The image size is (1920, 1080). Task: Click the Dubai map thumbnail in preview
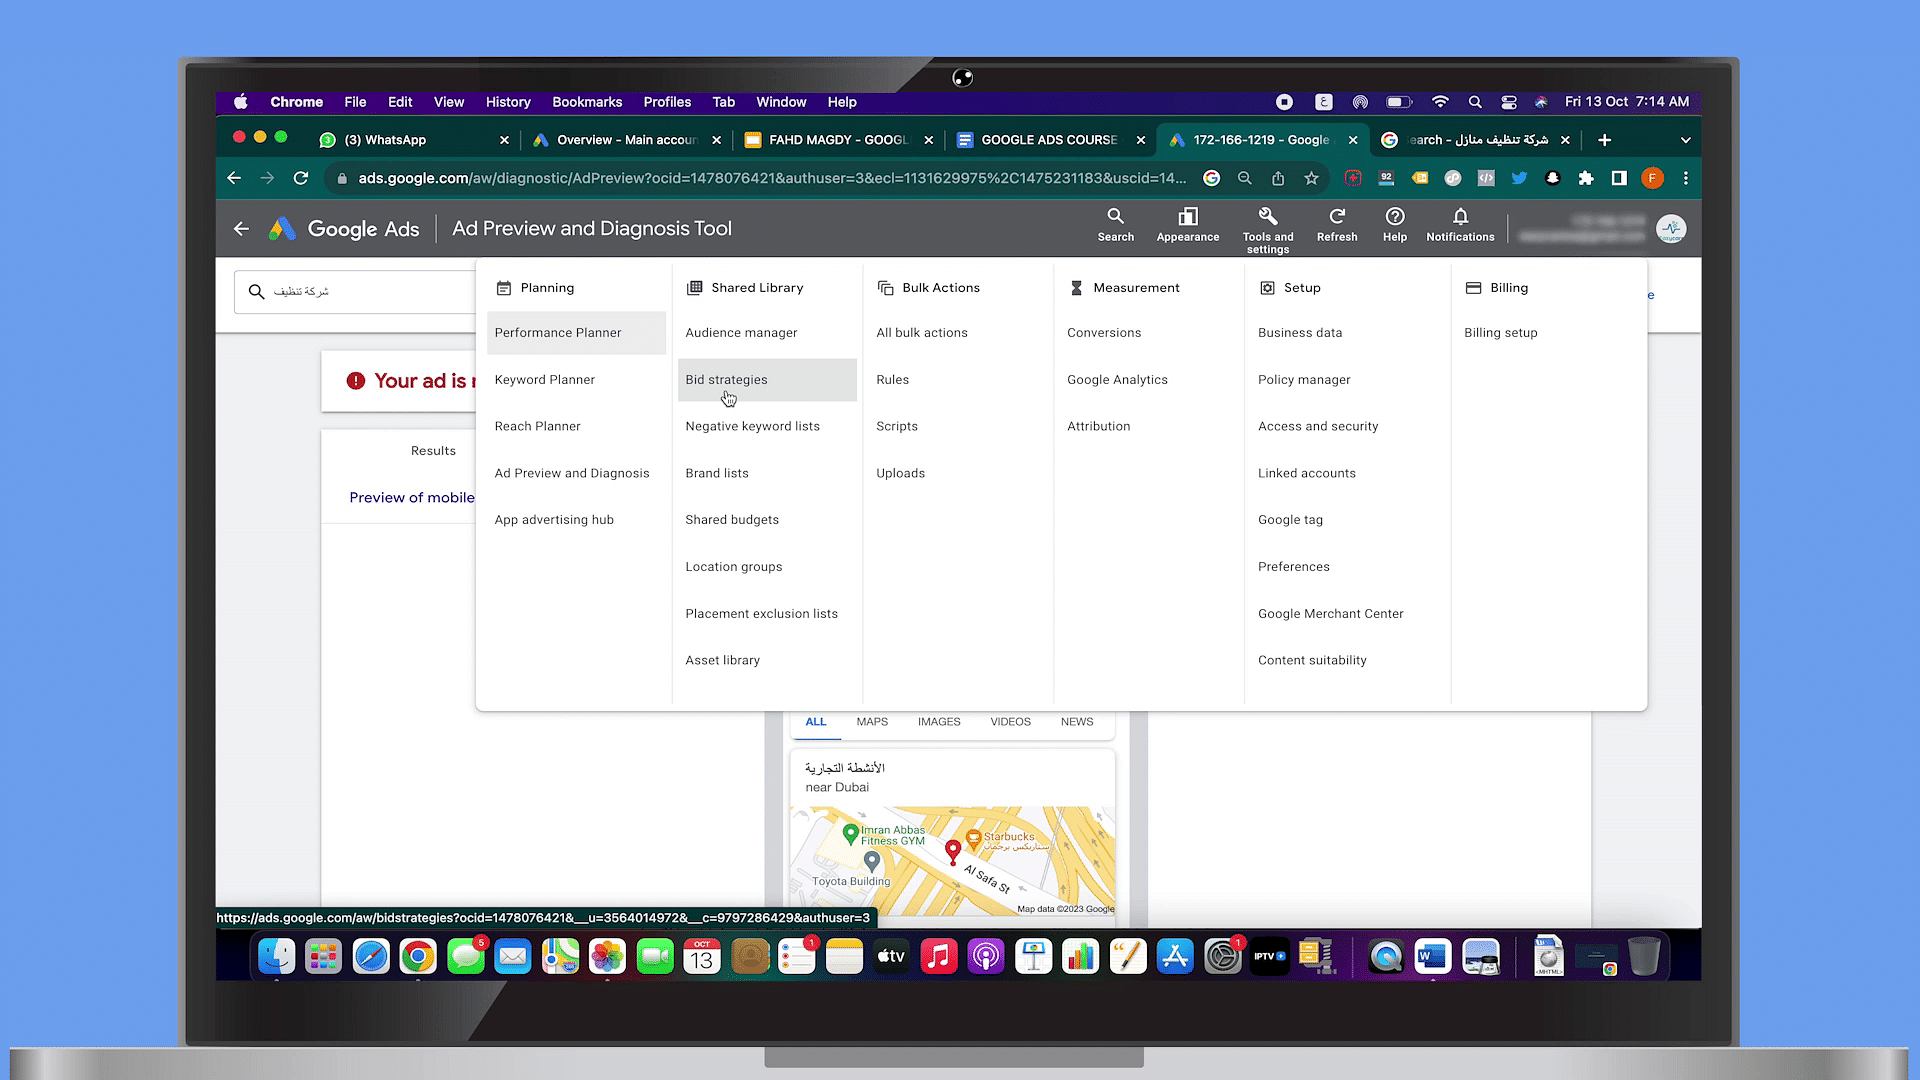[952, 861]
